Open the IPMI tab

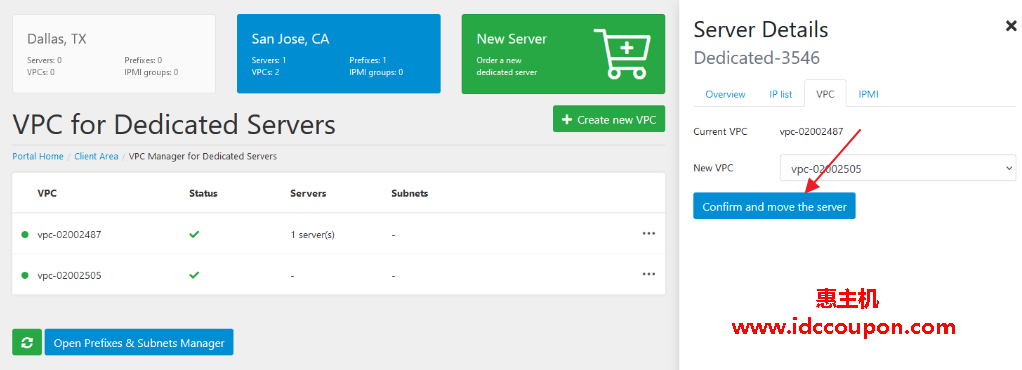pos(868,94)
